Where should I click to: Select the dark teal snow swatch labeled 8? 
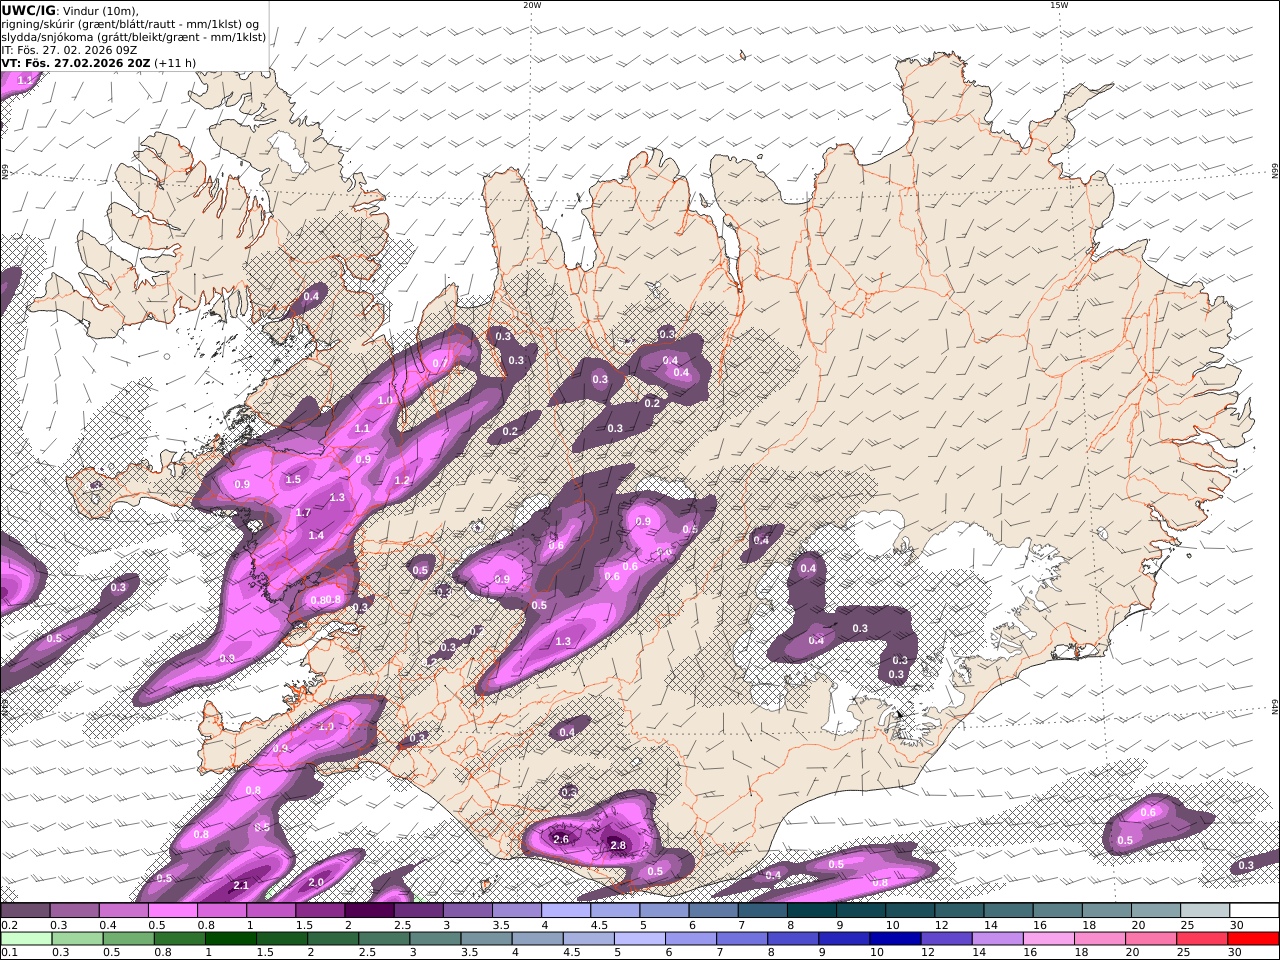tap(811, 910)
